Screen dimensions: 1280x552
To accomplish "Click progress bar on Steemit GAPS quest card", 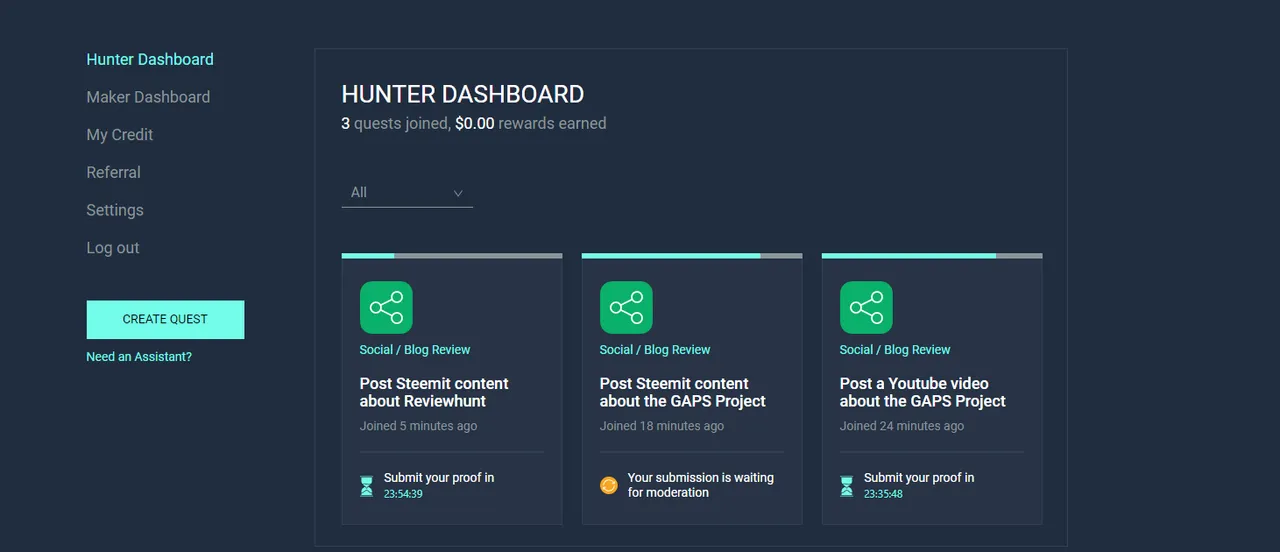I will click(692, 256).
